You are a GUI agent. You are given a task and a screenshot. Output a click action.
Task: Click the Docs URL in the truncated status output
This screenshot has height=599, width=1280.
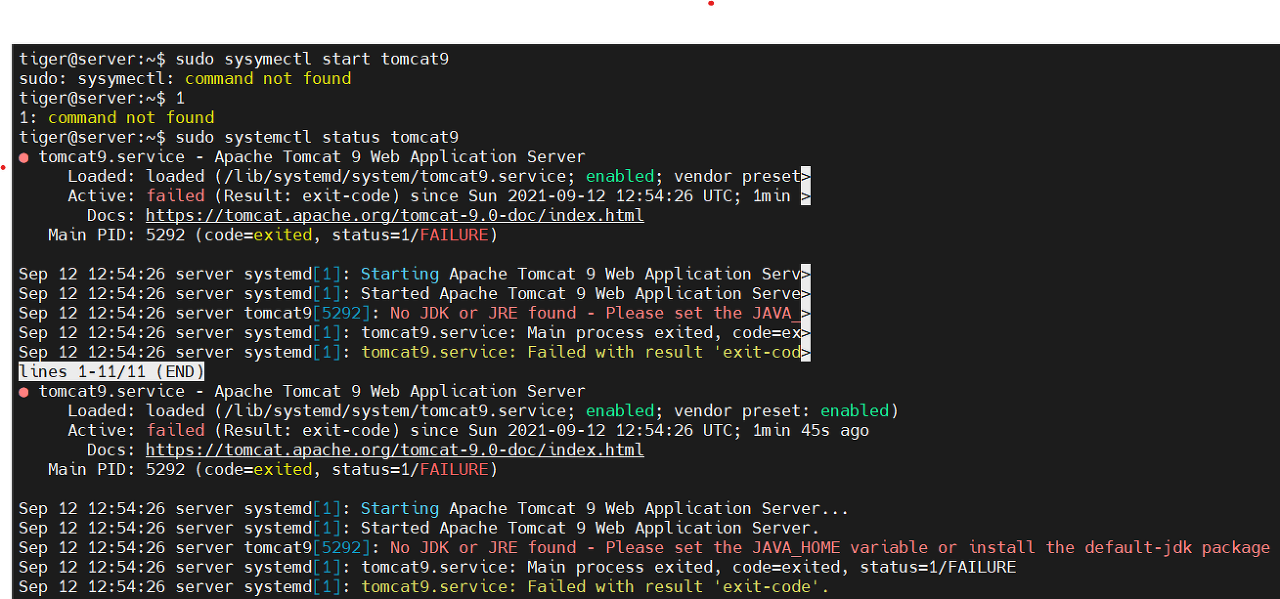[x=395, y=215]
